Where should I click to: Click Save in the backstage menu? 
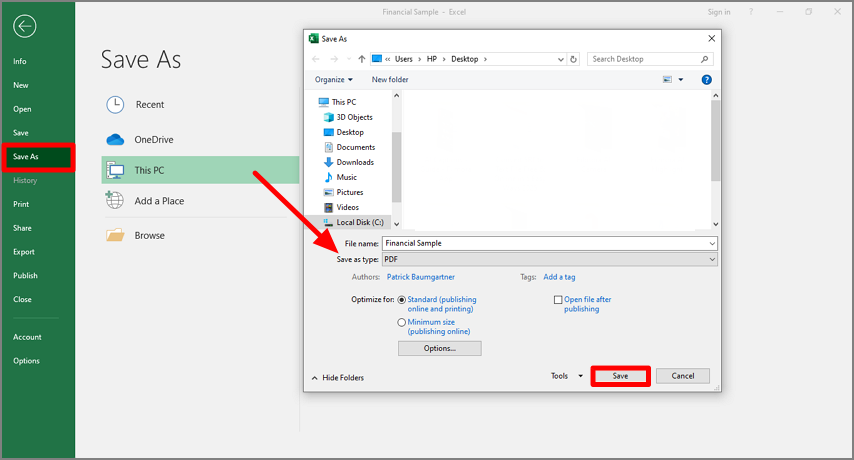click(x=21, y=133)
